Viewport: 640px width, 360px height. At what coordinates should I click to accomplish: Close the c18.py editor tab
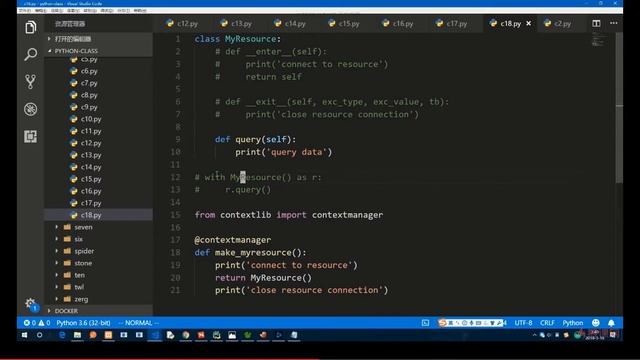click(x=529, y=23)
